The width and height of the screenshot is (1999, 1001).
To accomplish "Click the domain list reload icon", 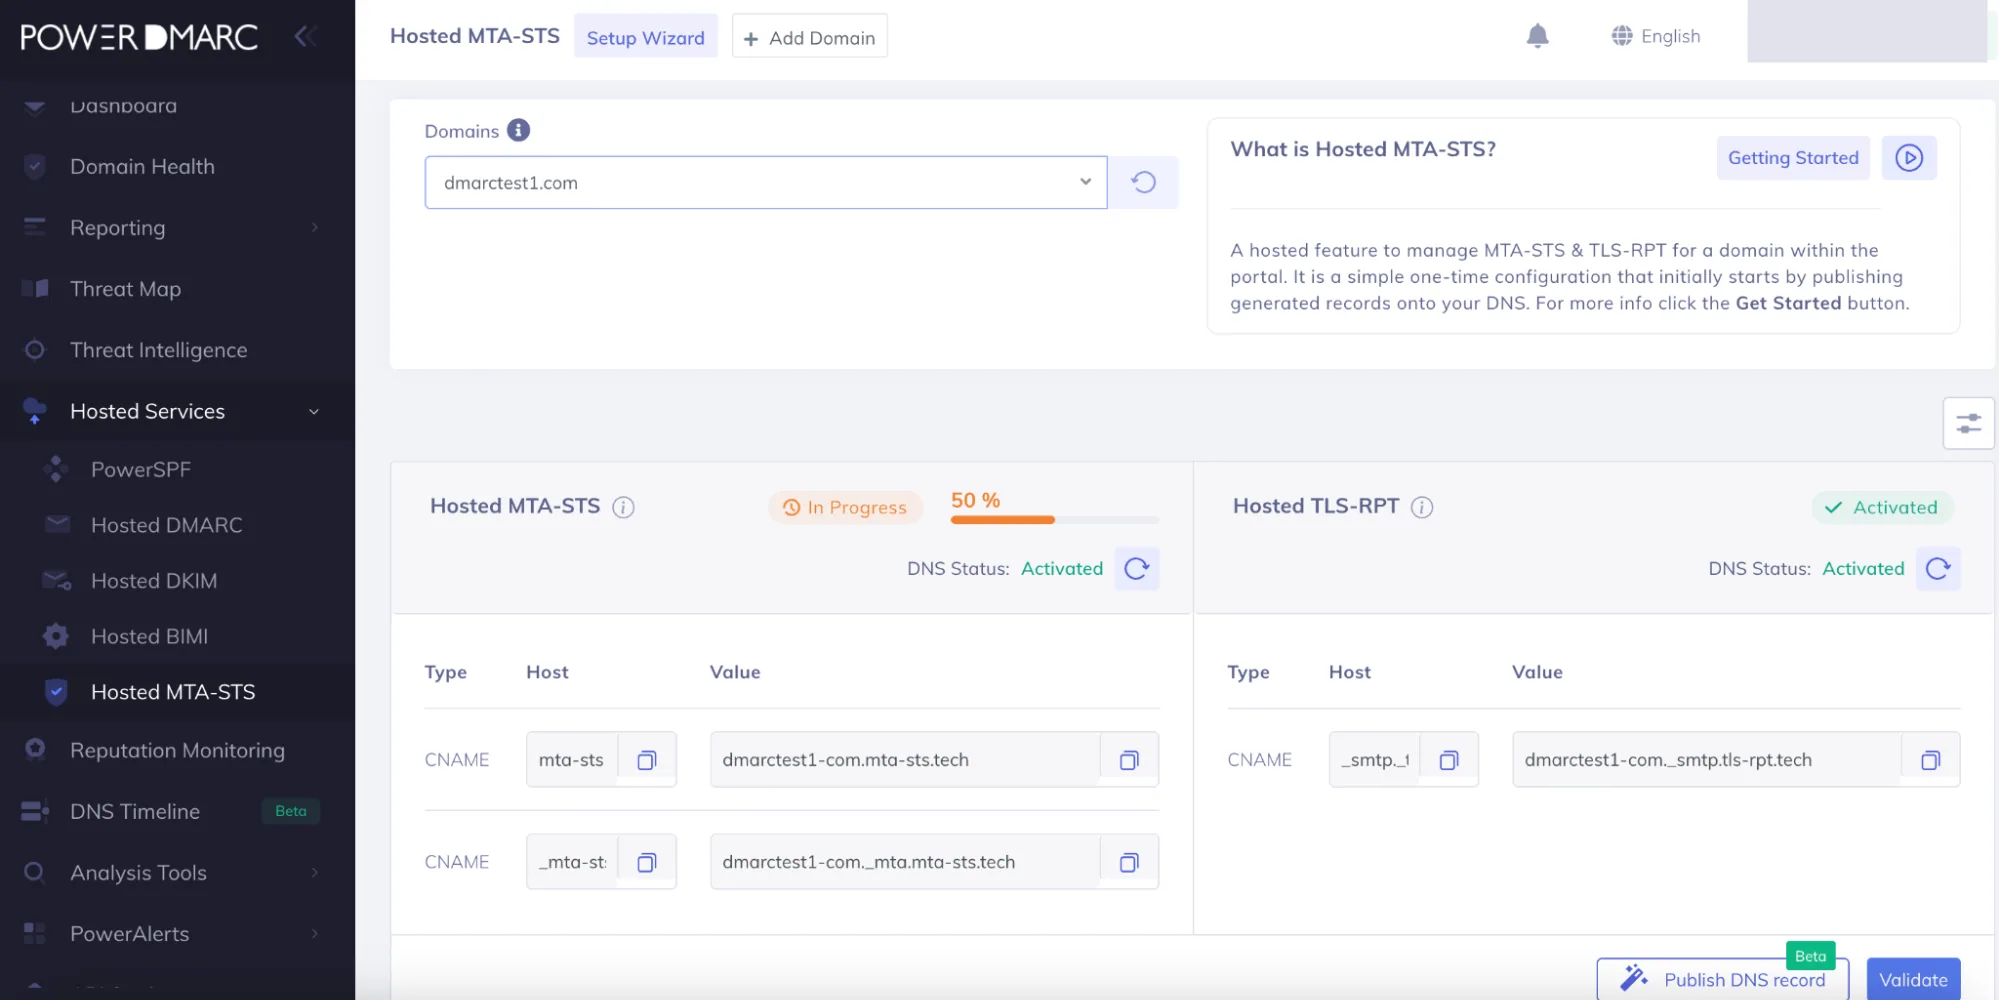I will click(x=1143, y=182).
